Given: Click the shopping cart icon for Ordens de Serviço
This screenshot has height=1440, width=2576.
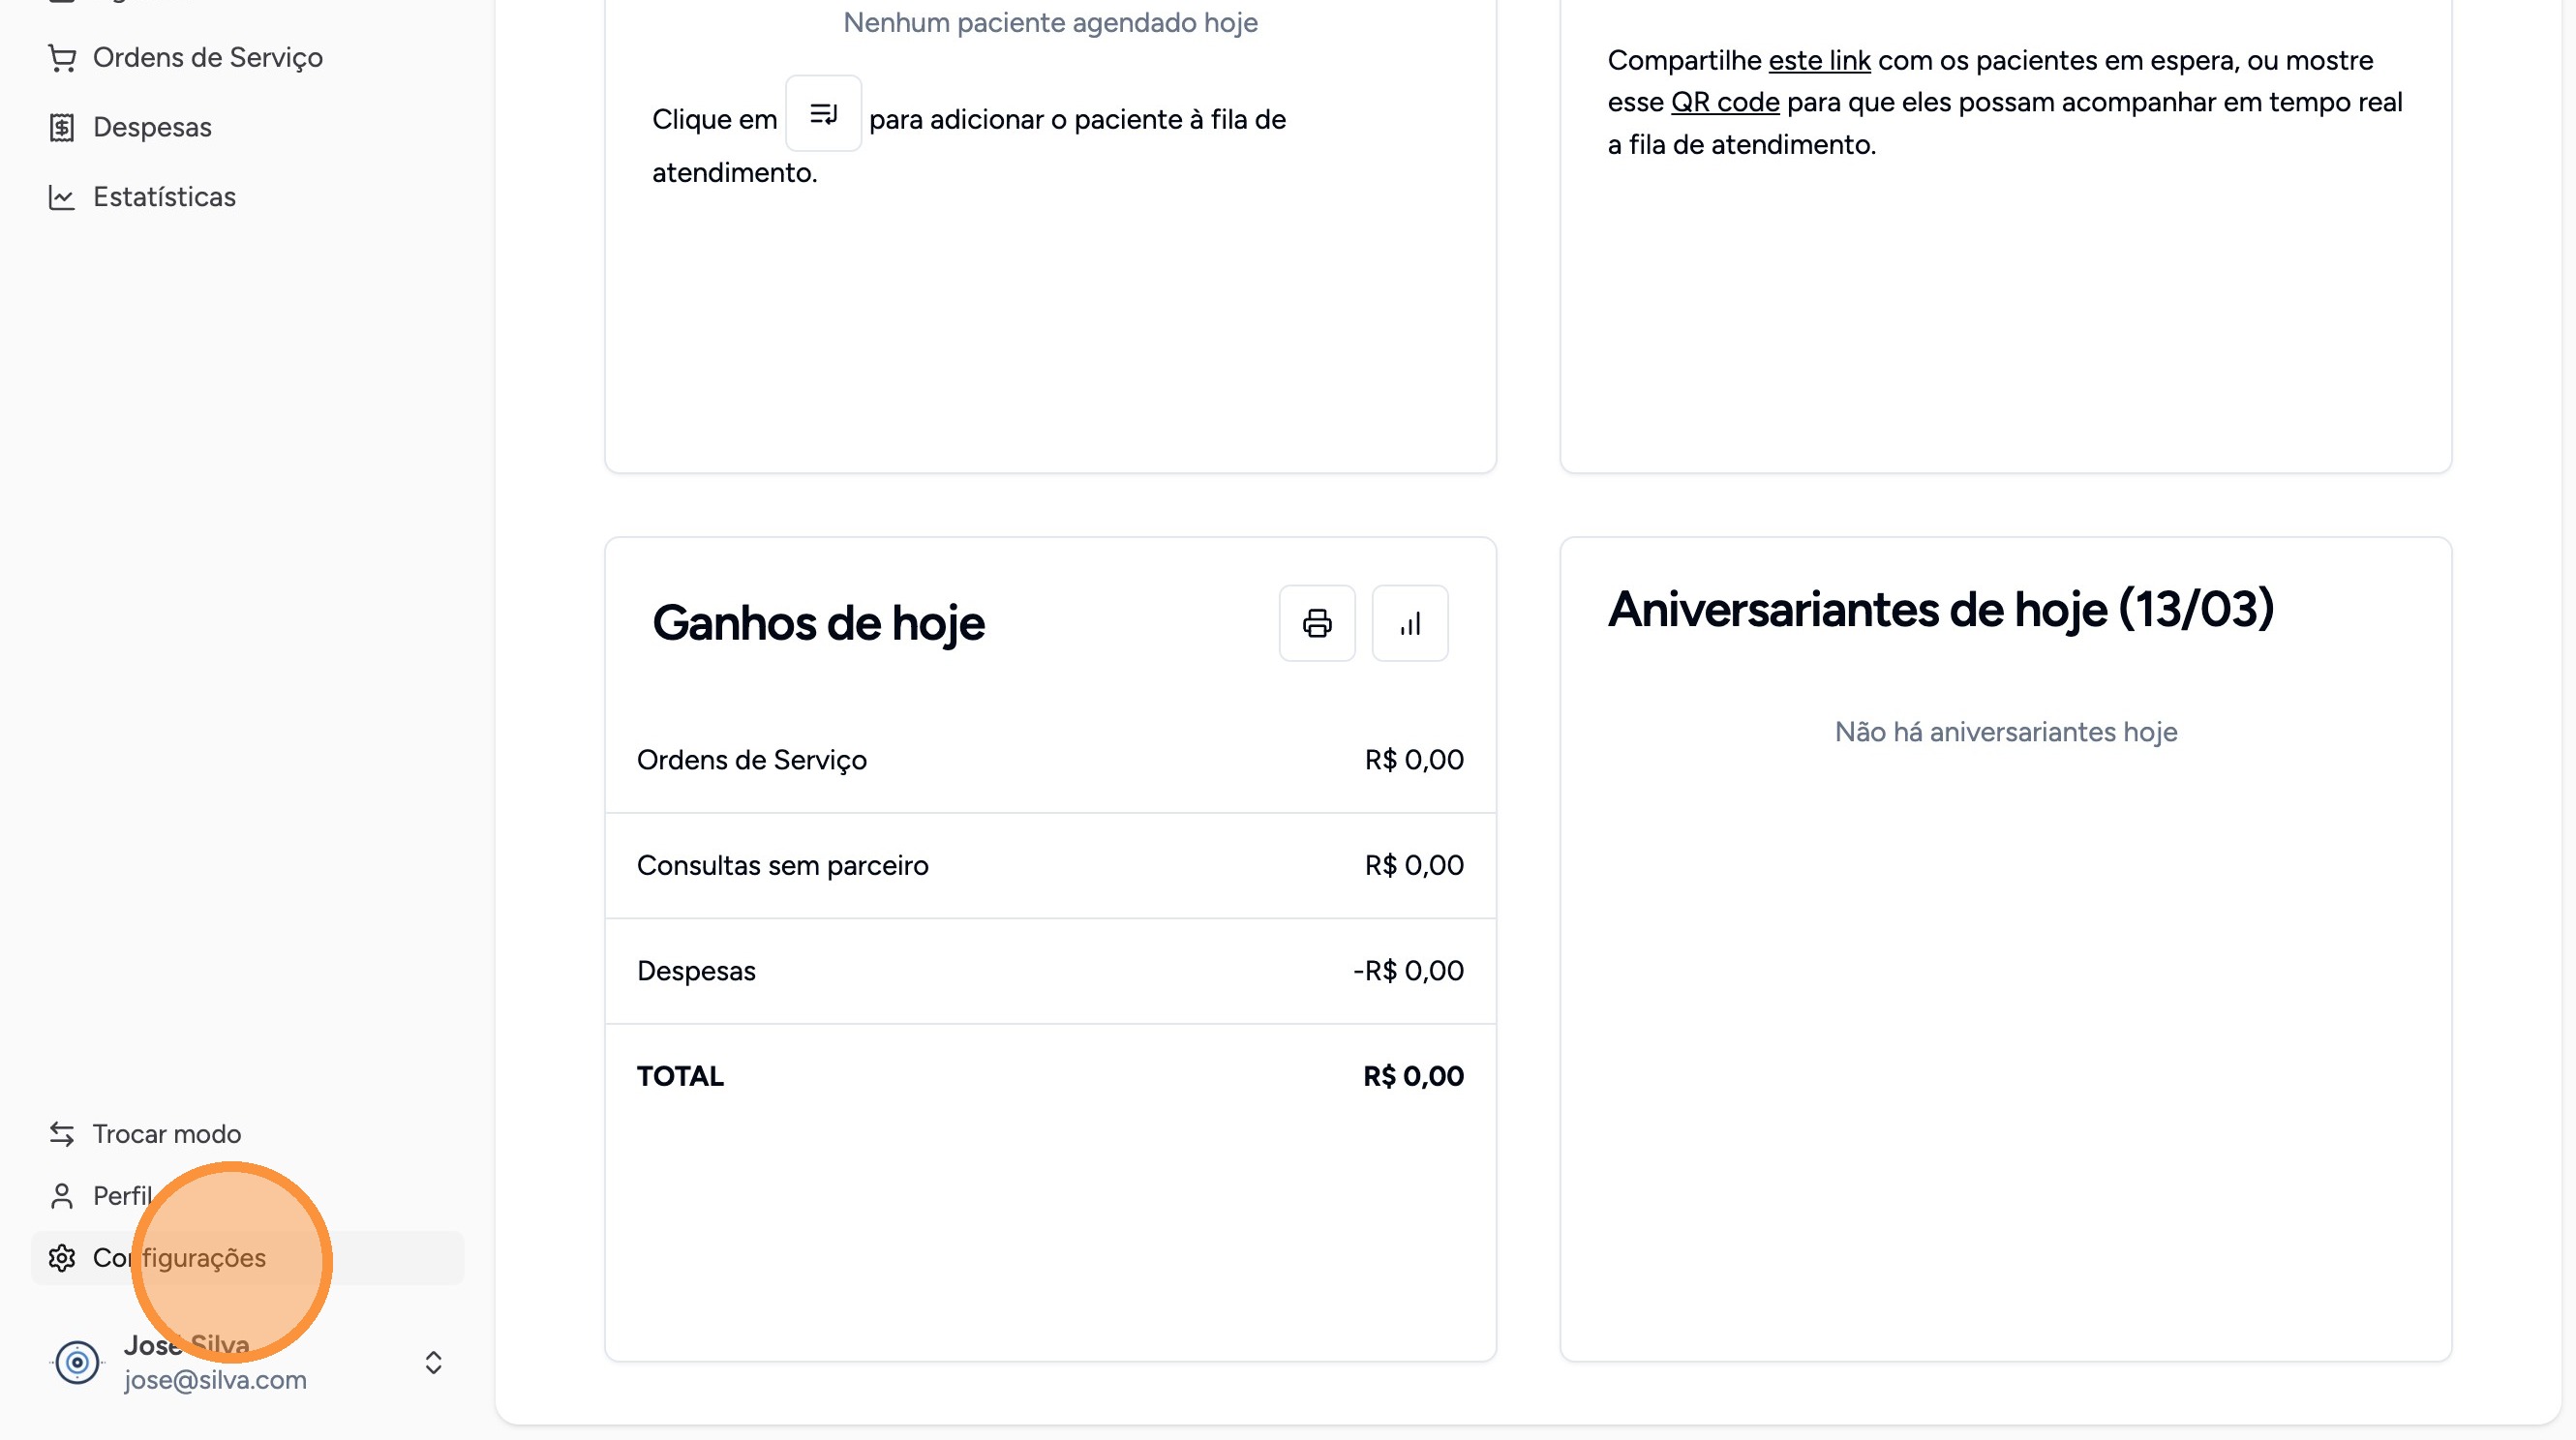Looking at the screenshot, I should 62,58.
